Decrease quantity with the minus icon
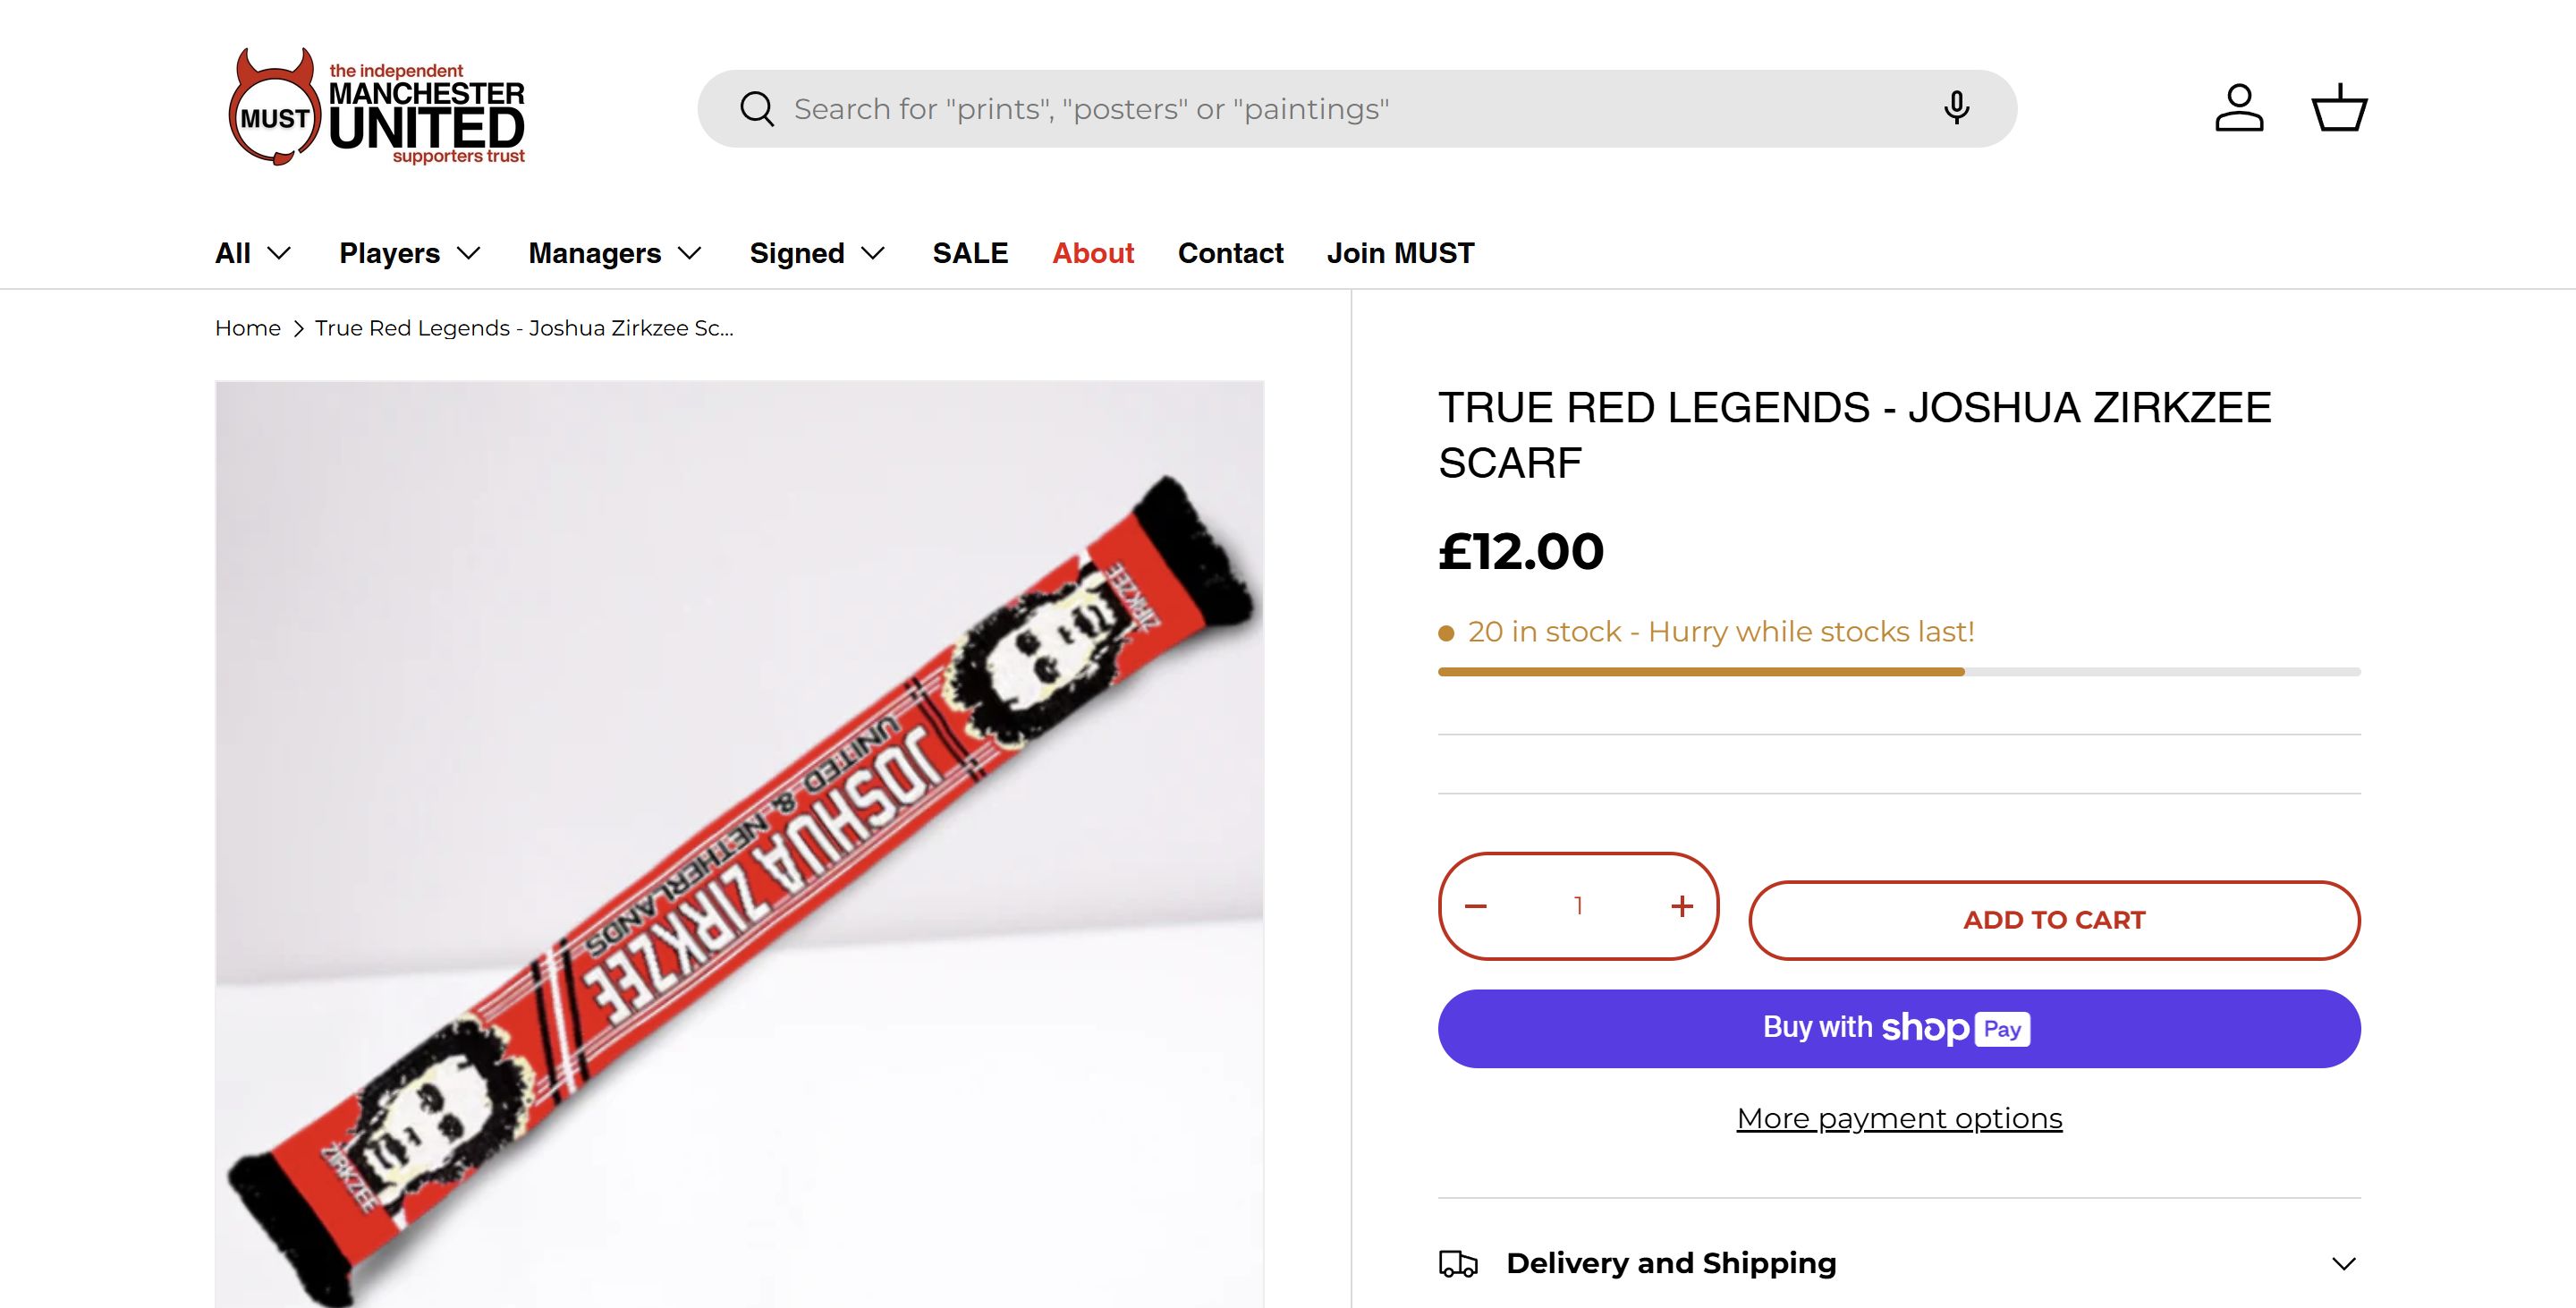The height and width of the screenshot is (1308, 2576). click(x=1476, y=906)
